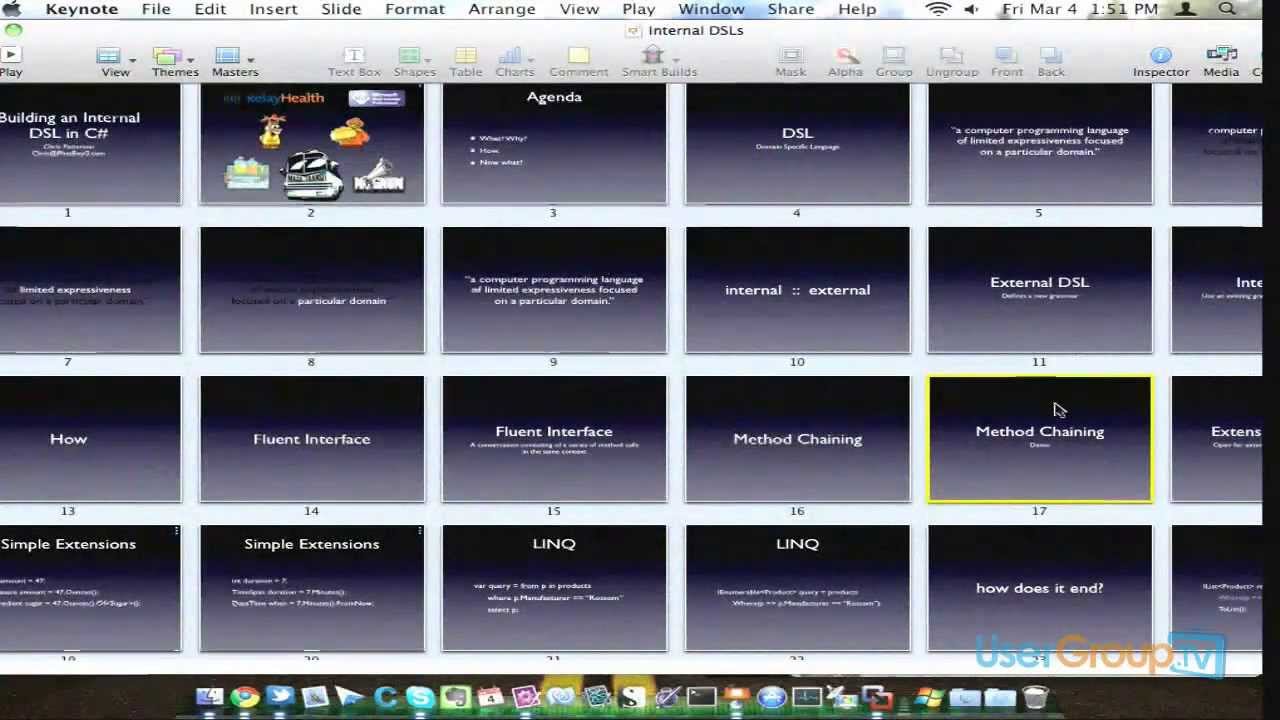1280x720 pixels.
Task: Click the user account menu bar icon
Action: pyautogui.click(x=1186, y=9)
